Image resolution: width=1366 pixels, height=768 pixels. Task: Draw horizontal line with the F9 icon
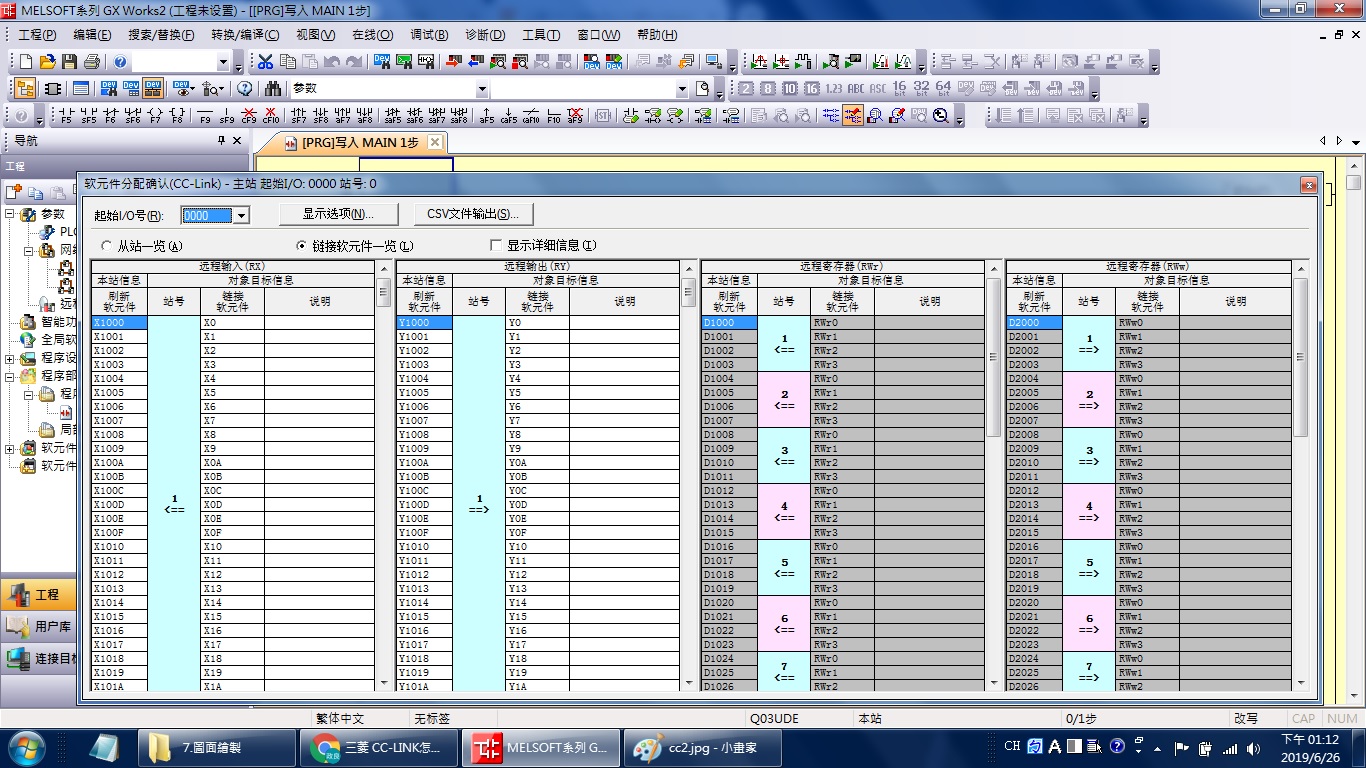pyautogui.click(x=205, y=115)
